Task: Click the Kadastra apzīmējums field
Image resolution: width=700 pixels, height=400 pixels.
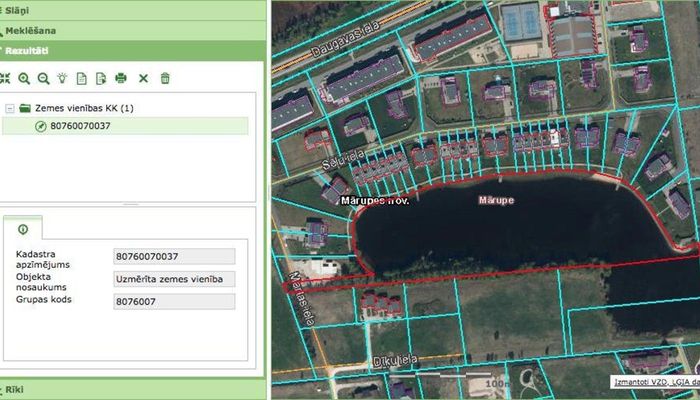Action: 174,257
